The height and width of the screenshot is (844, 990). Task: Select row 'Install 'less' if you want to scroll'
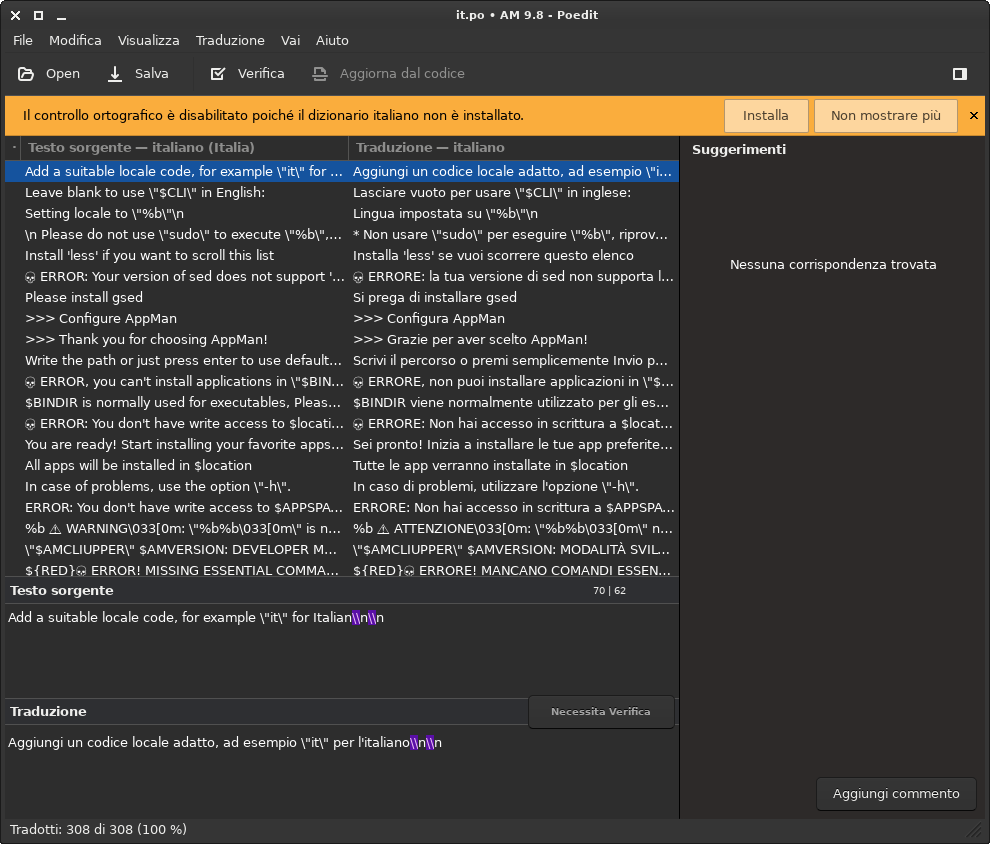(342, 255)
